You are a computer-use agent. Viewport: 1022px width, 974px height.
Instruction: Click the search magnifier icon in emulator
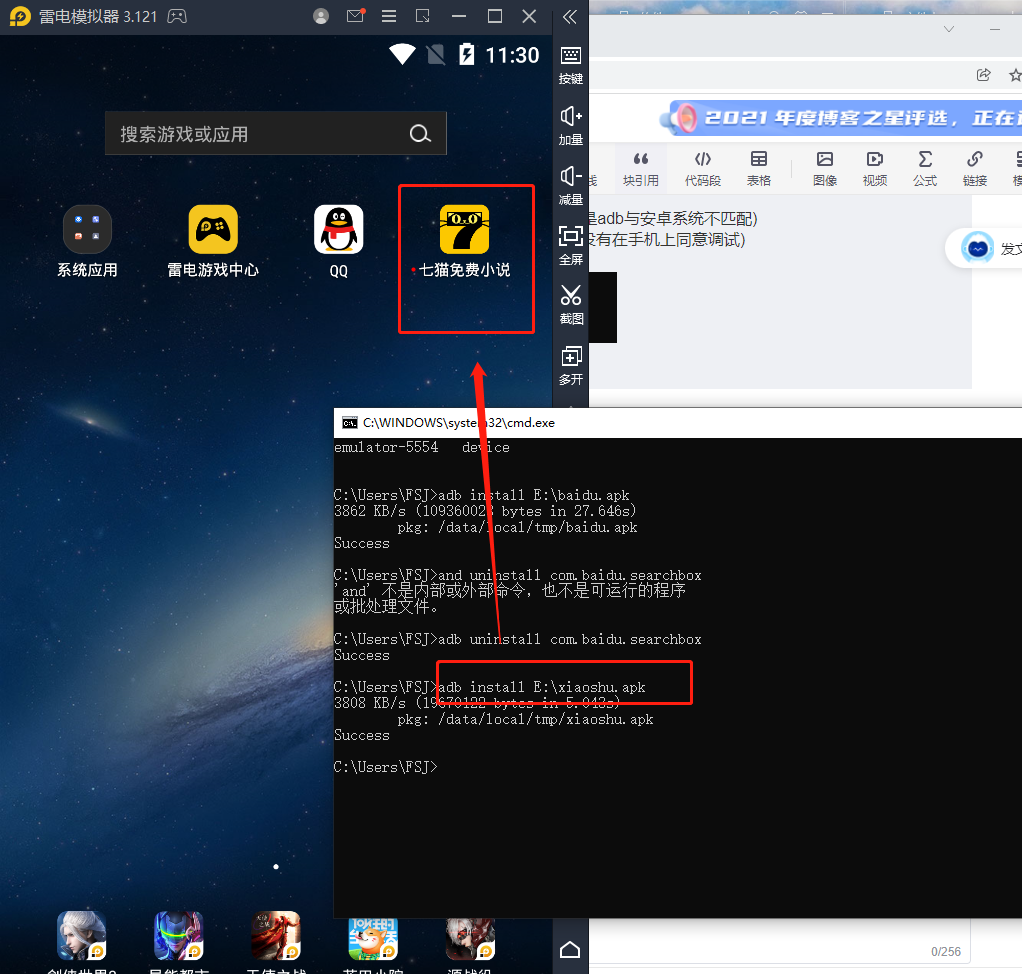click(x=420, y=134)
